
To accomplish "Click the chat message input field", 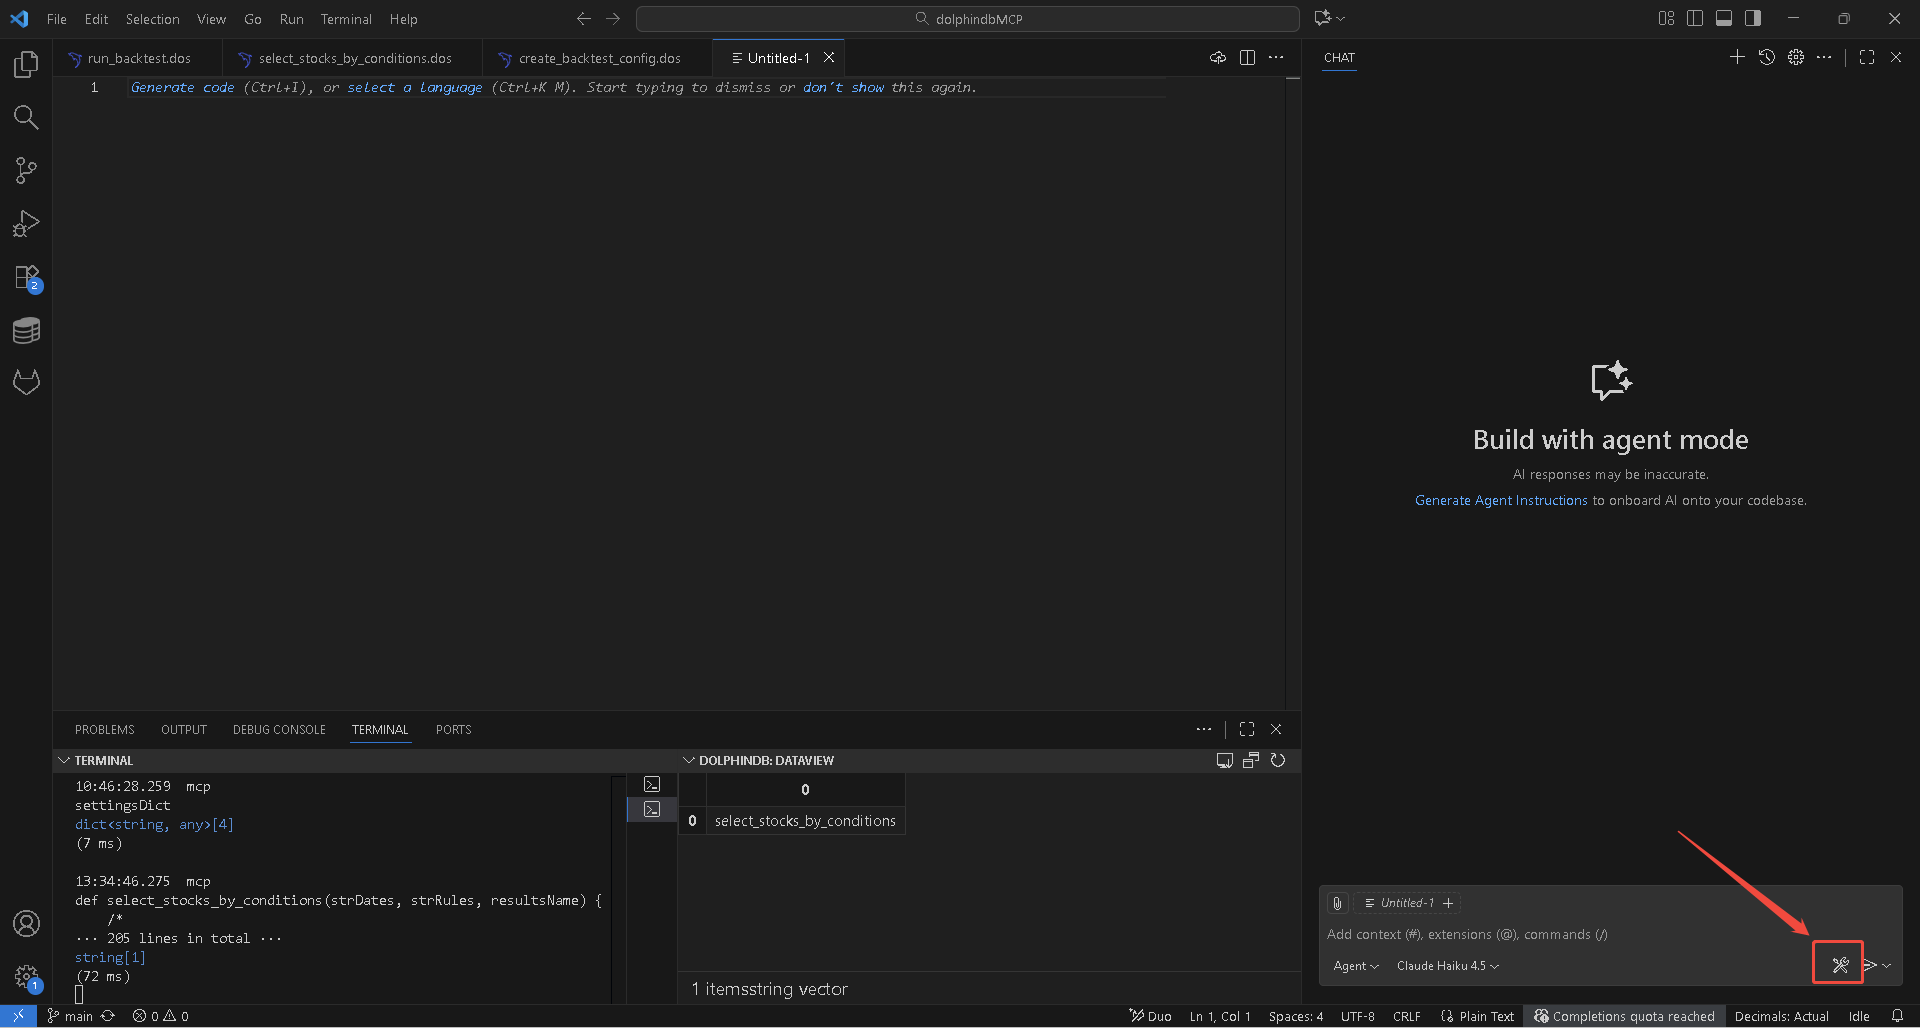I will click(x=1560, y=935).
